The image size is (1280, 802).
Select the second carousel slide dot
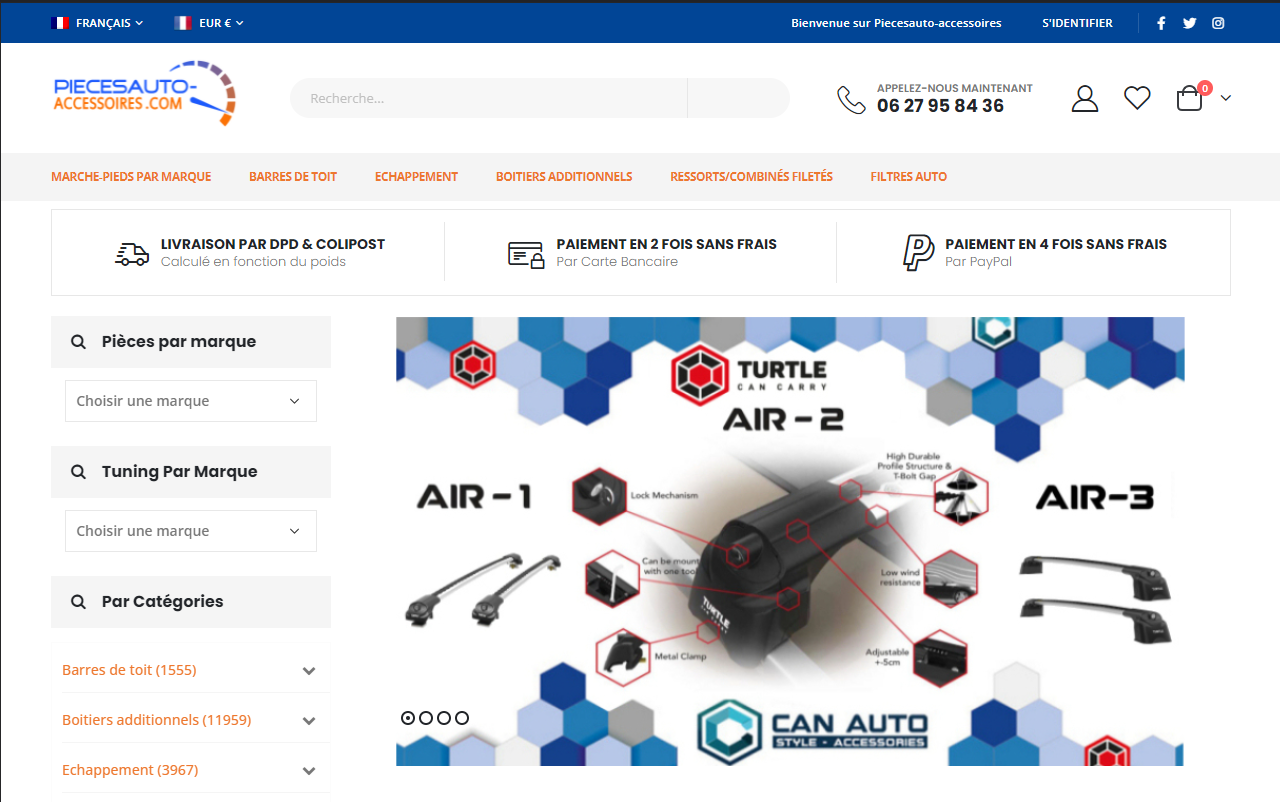(x=426, y=718)
